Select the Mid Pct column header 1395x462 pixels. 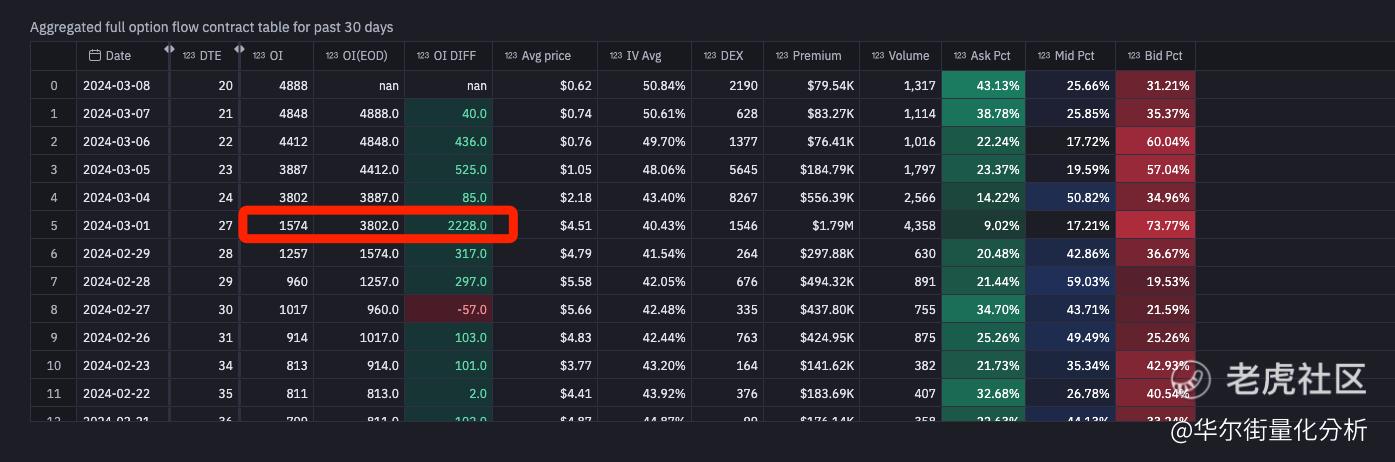[1074, 56]
